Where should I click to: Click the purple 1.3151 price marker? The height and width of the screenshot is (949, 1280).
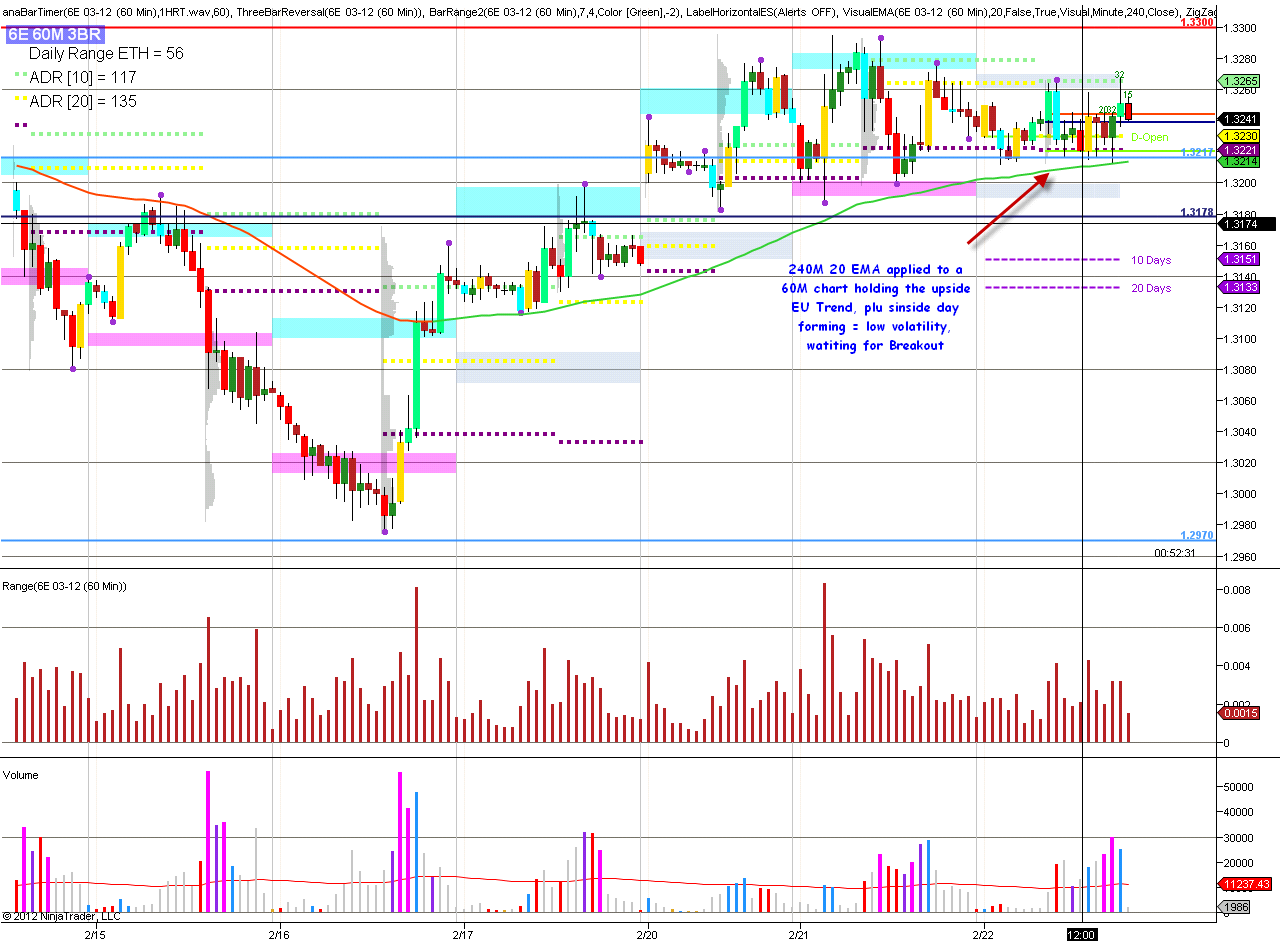point(1239,260)
